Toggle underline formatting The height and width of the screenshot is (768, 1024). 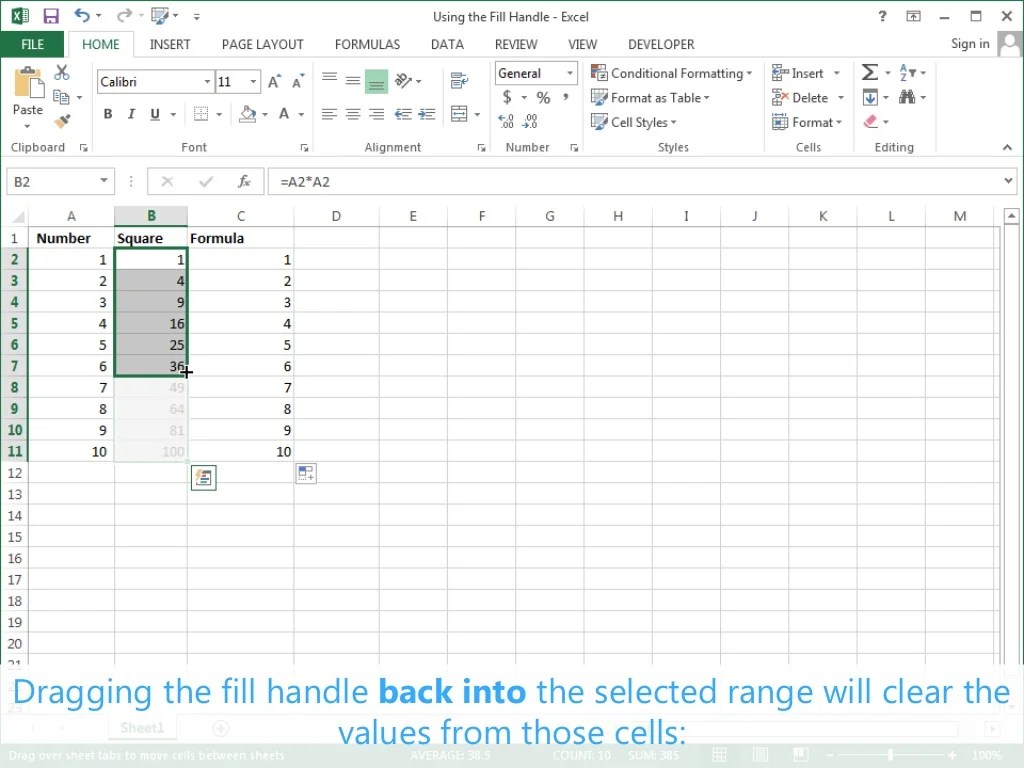(157, 114)
